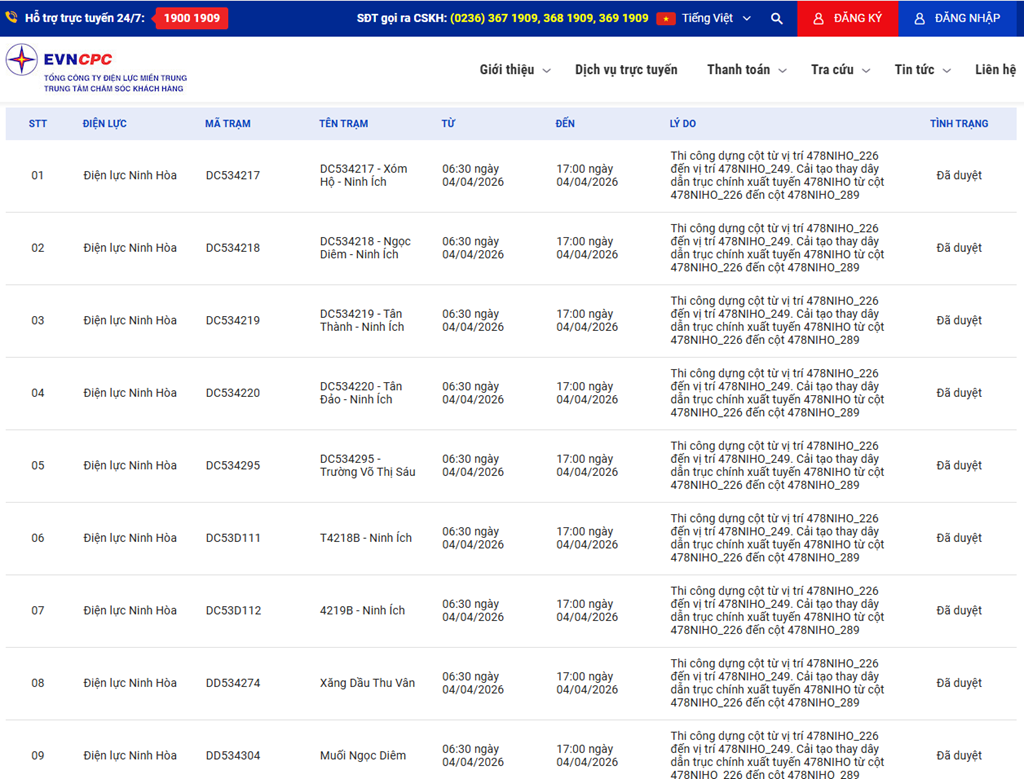This screenshot has width=1024, height=779.
Task: Select the Xăng Dầu Thu Vân station row
Action: [367, 683]
